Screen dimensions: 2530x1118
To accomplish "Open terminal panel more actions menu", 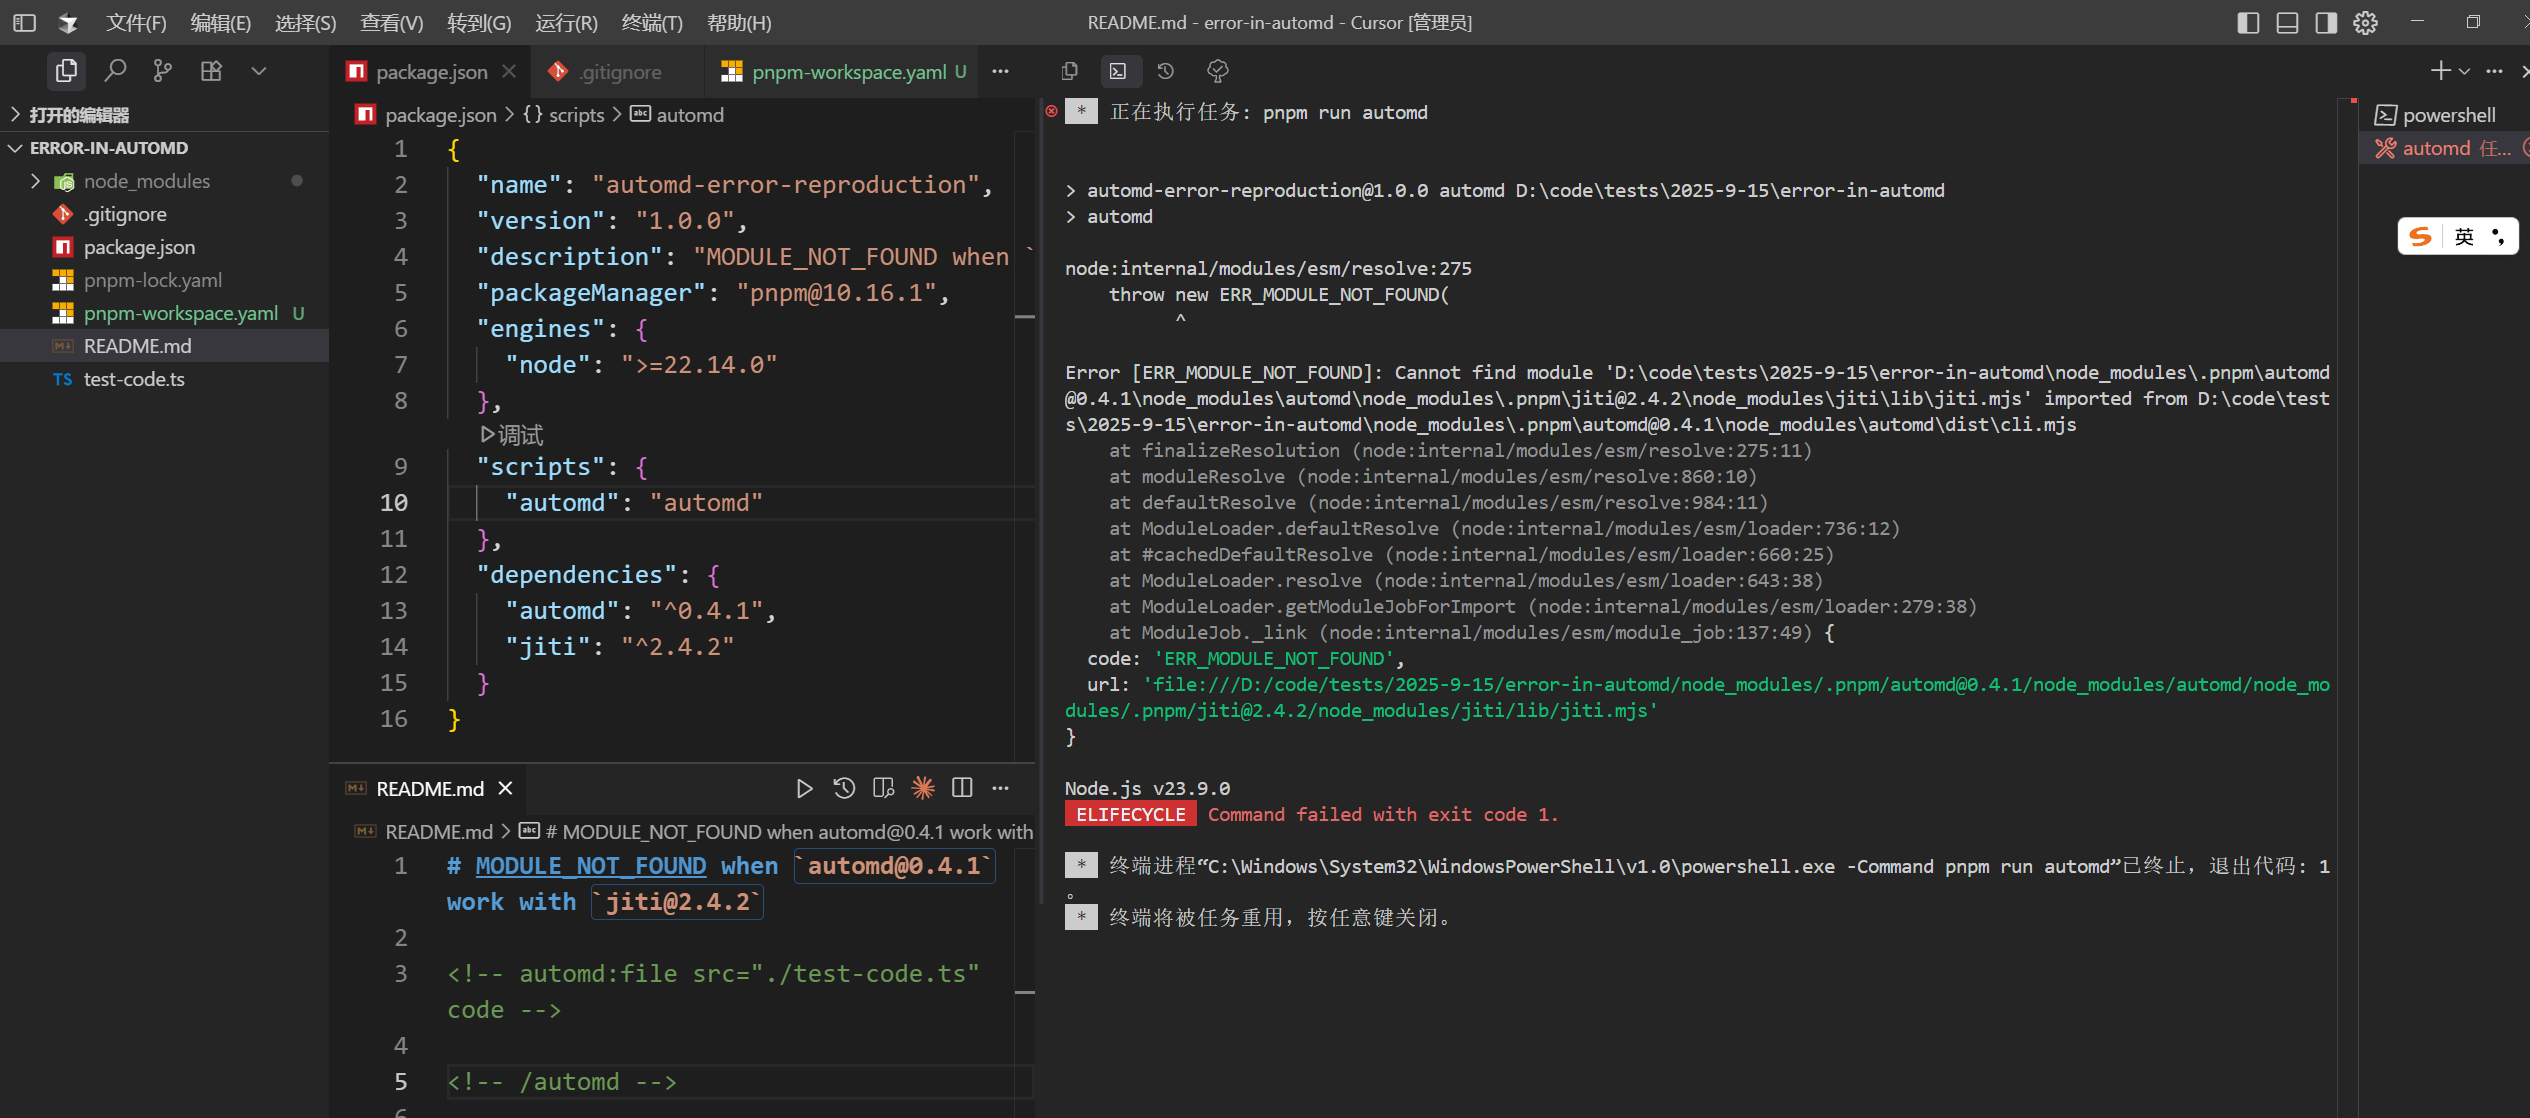I will (x=2494, y=71).
